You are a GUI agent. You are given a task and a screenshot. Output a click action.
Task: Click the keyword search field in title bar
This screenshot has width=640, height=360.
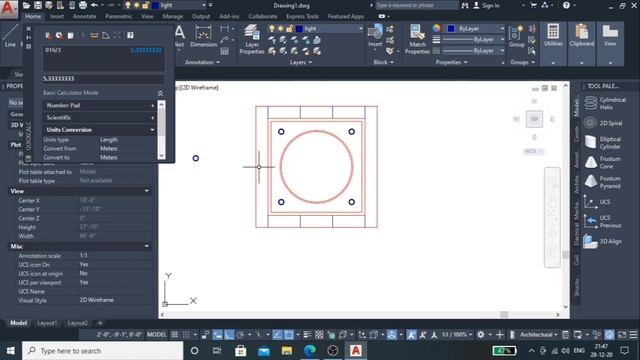click(416, 5)
